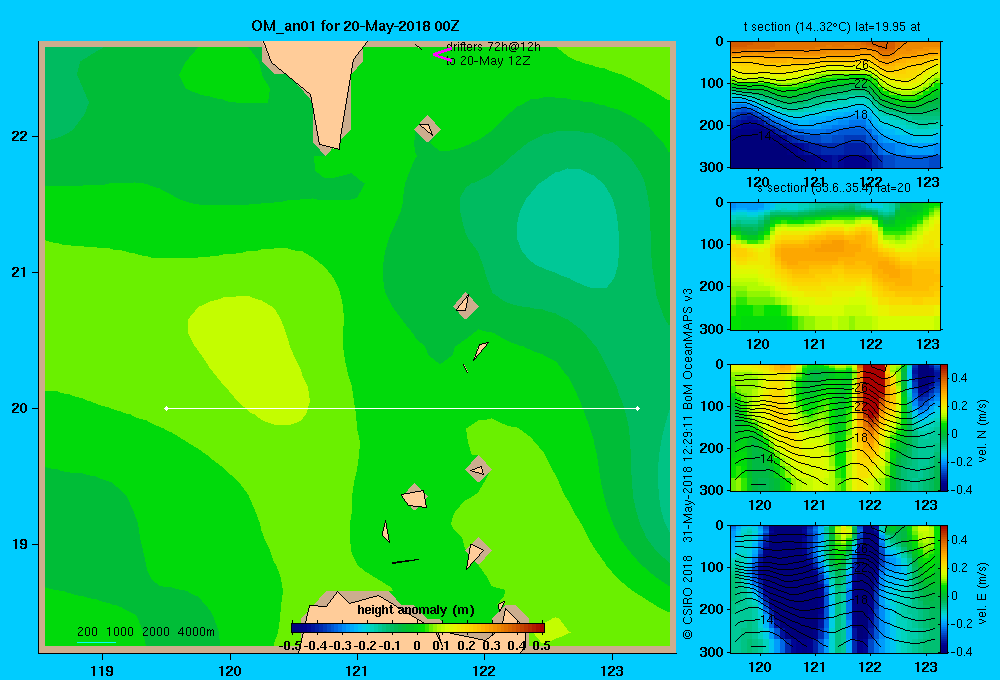Click the 't section (14..32°C) lat=19.95' title
The height and width of the screenshot is (680, 1000).
[832, 27]
